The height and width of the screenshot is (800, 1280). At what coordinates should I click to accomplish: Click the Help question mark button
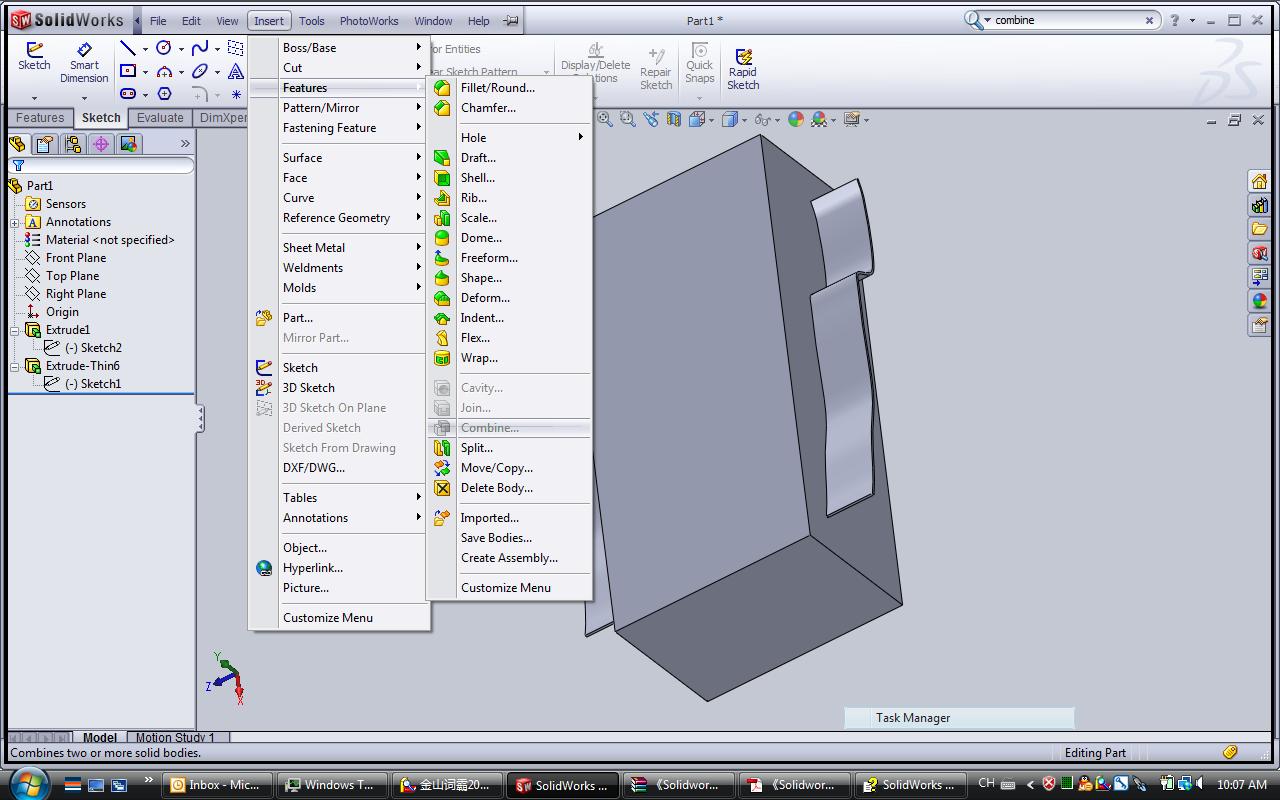coord(1174,20)
